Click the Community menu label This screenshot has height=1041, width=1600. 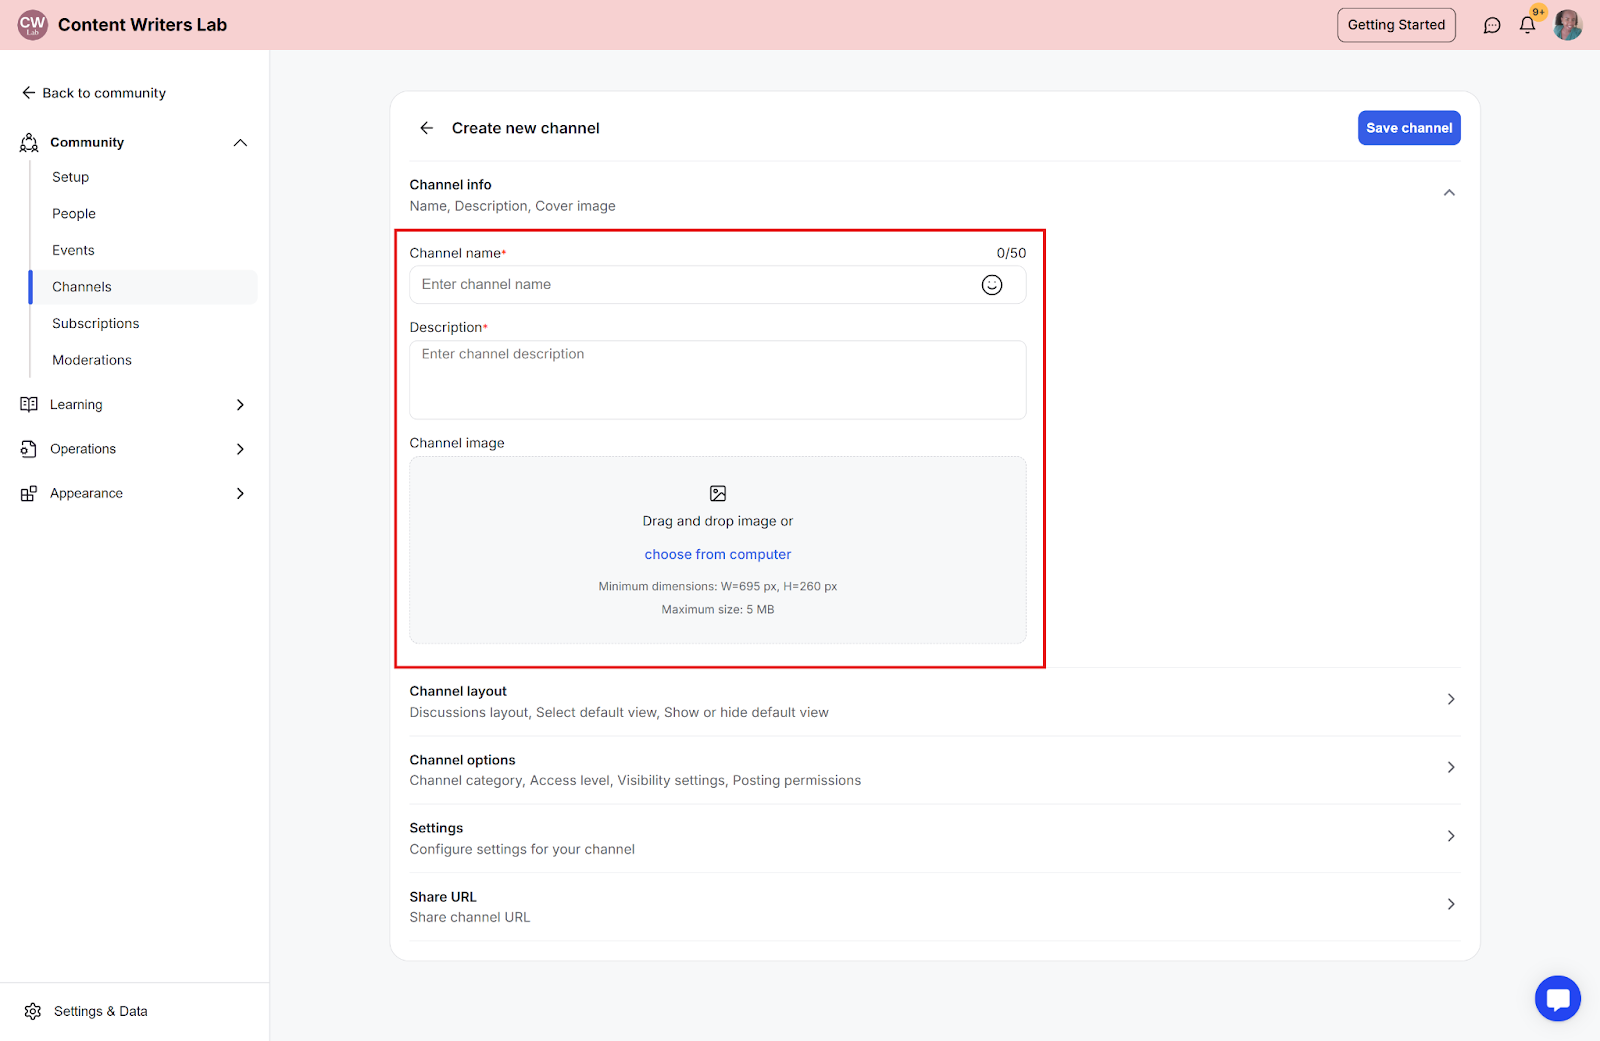(87, 143)
